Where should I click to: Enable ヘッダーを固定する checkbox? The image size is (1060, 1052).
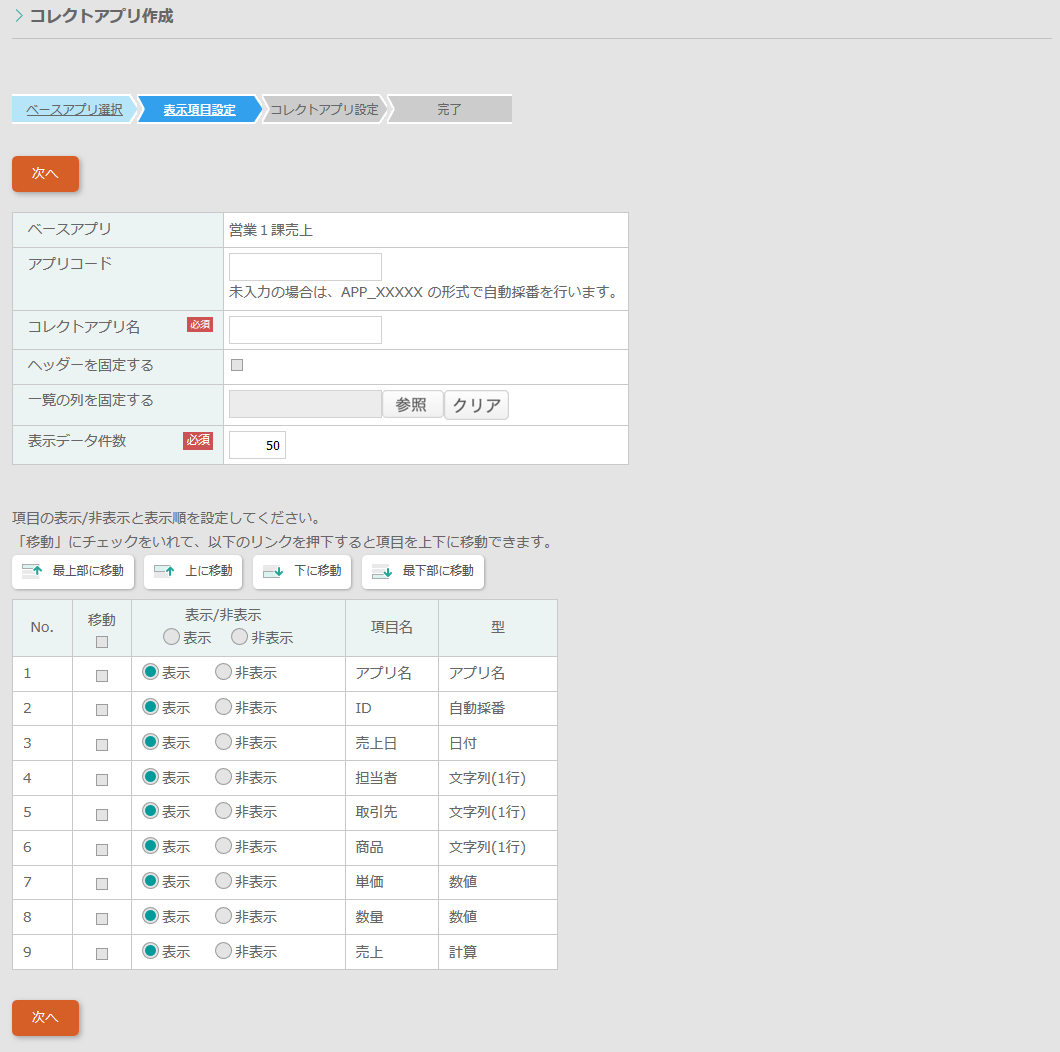pos(237,365)
